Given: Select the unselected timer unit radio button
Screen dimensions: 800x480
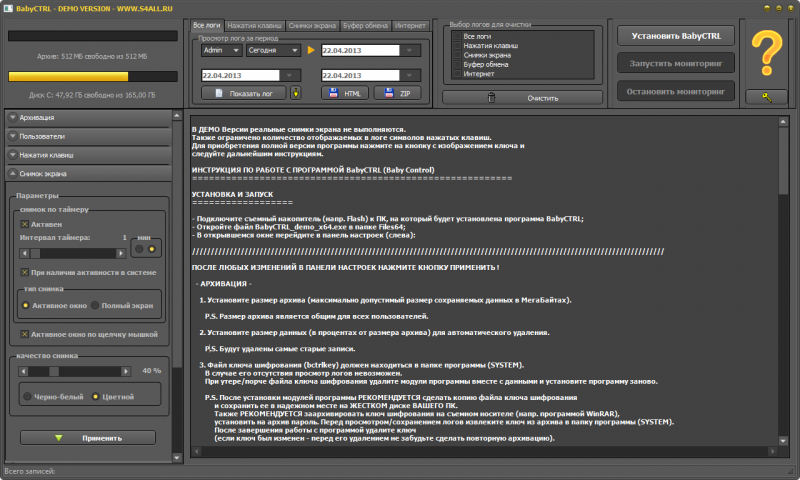Looking at the screenshot, I should pyautogui.click(x=139, y=249).
